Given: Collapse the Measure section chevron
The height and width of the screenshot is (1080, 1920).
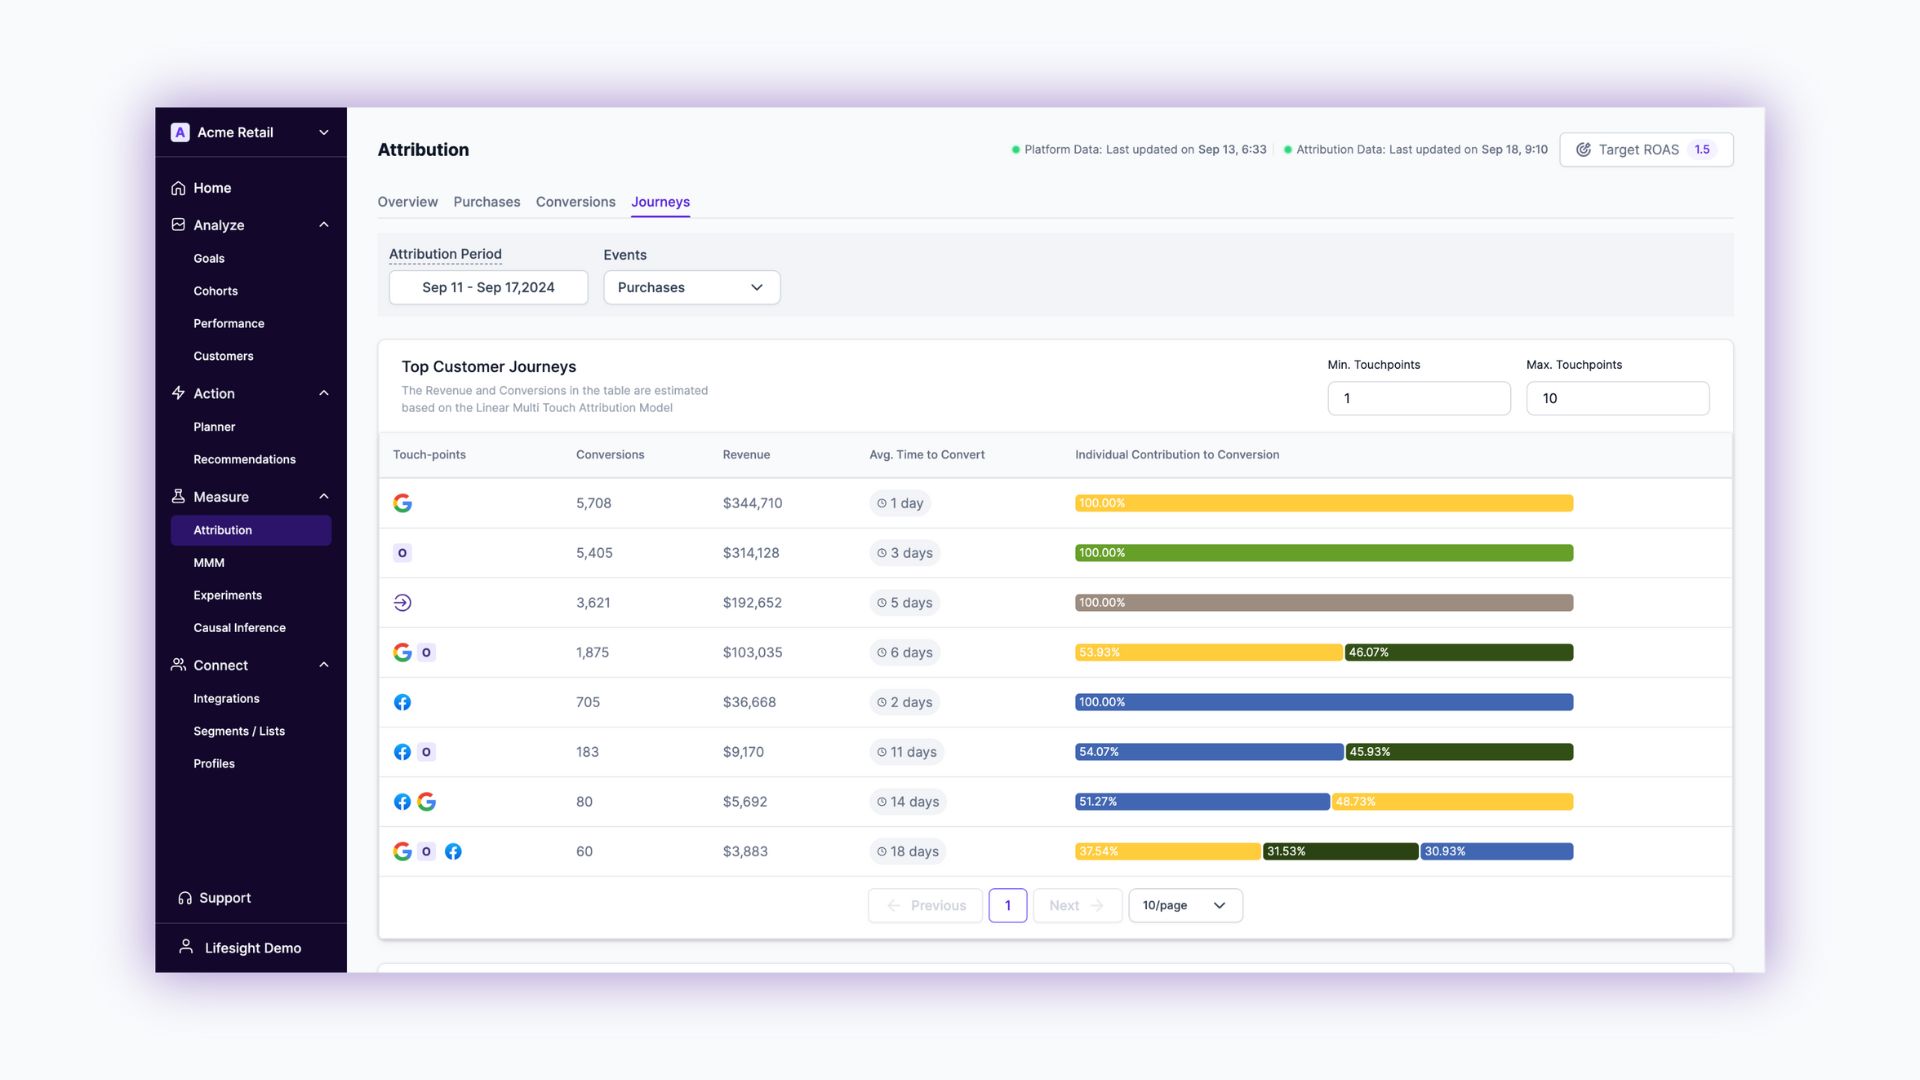Looking at the screenshot, I should point(323,497).
